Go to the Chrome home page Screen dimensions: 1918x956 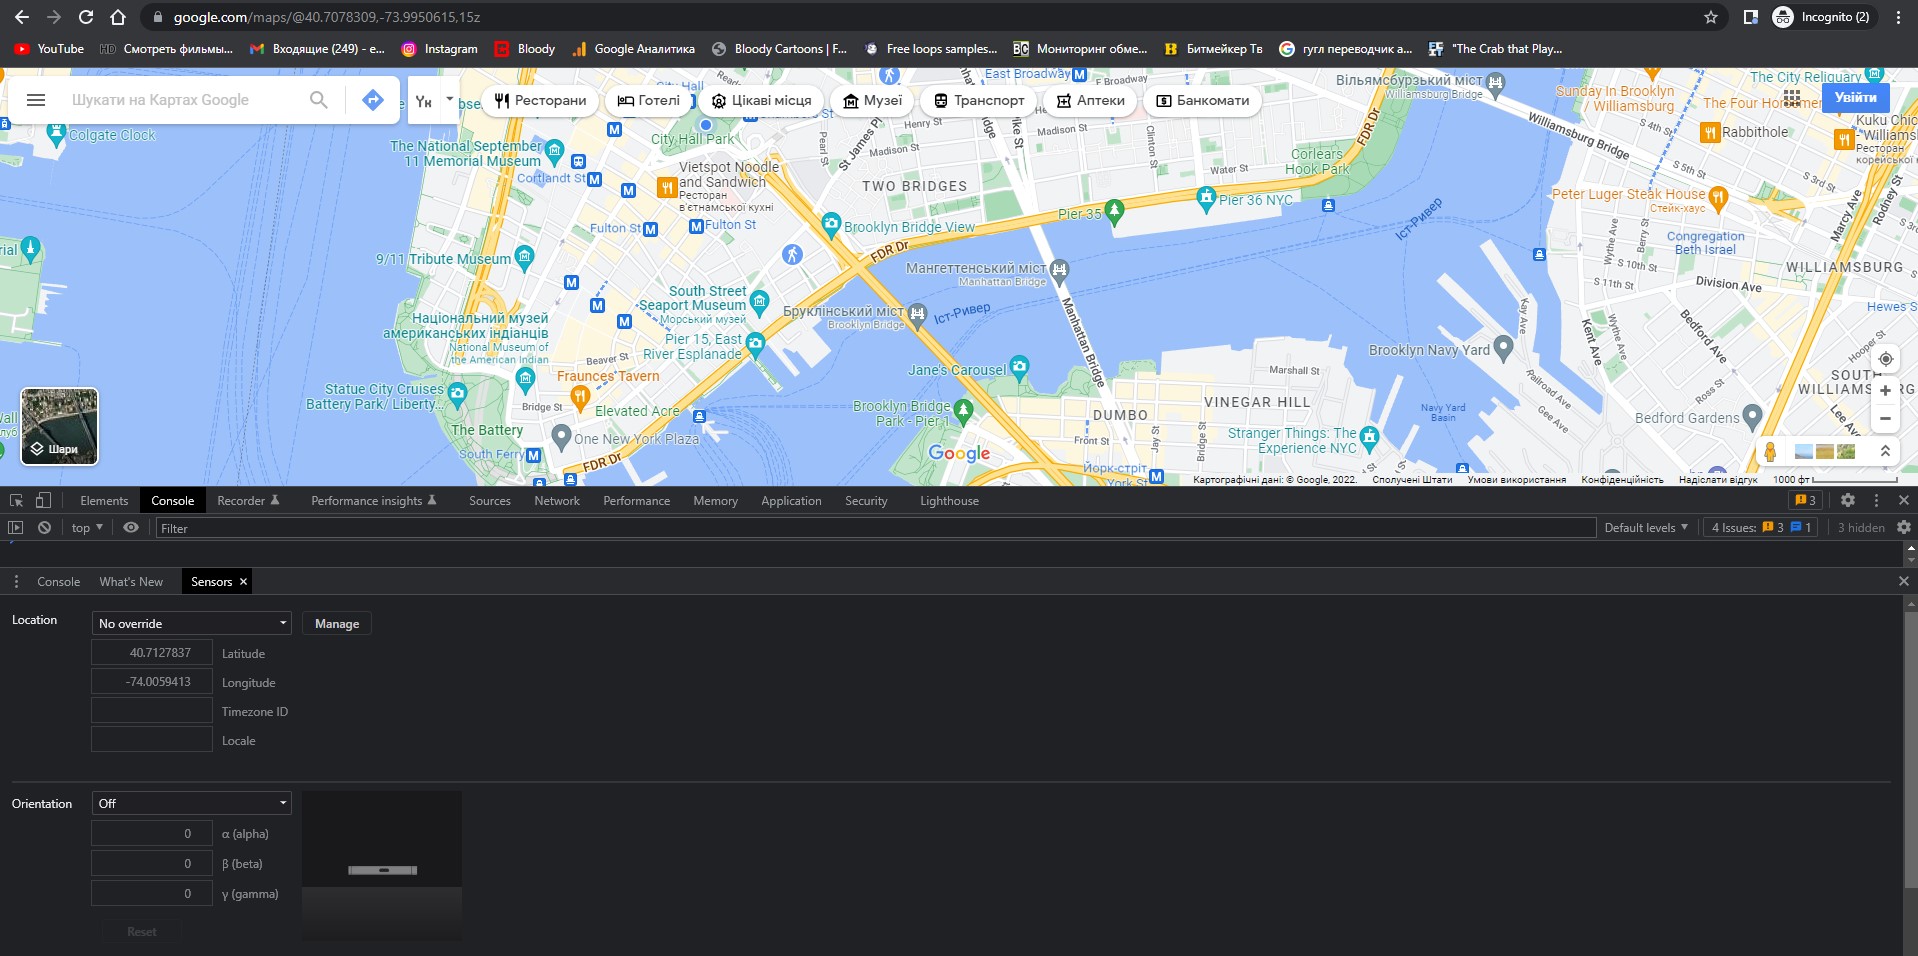pos(118,17)
